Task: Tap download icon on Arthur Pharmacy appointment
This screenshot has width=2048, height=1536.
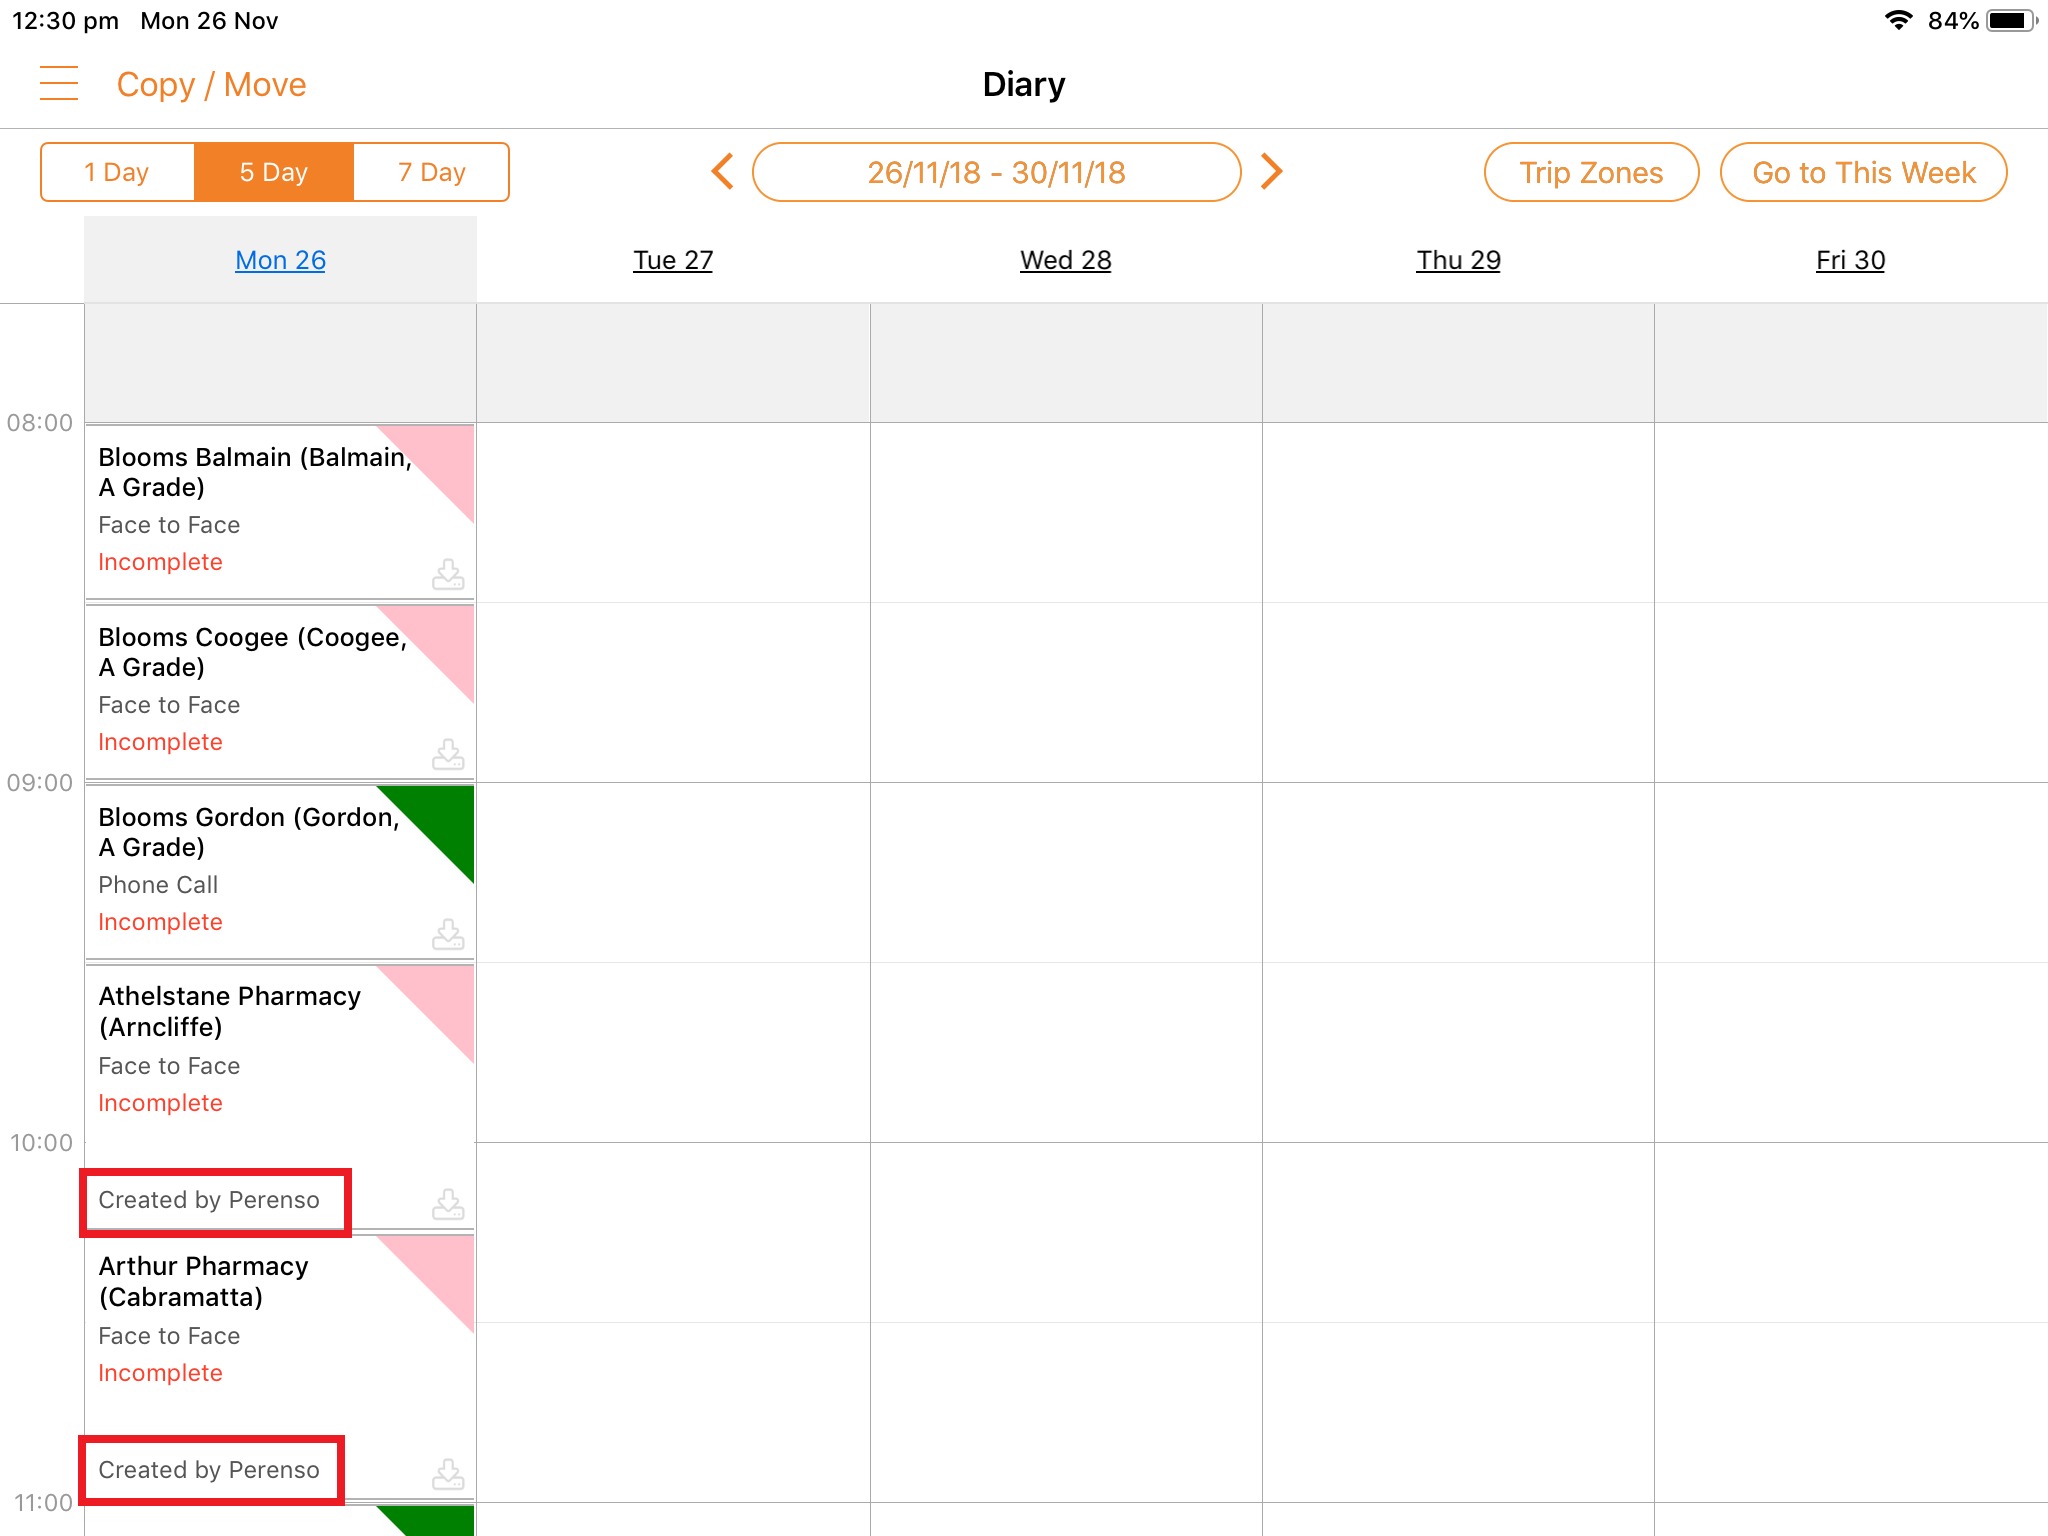Action: click(448, 1474)
